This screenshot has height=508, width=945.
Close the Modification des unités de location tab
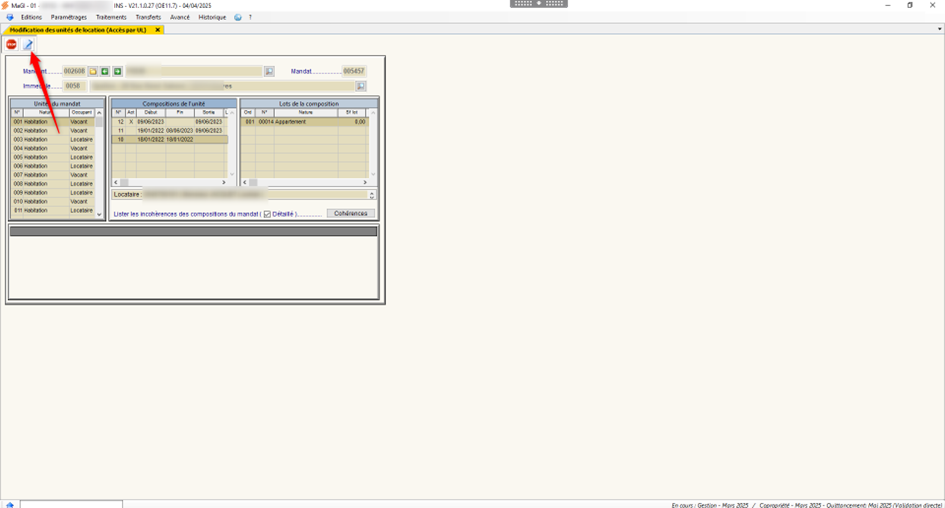point(157,30)
